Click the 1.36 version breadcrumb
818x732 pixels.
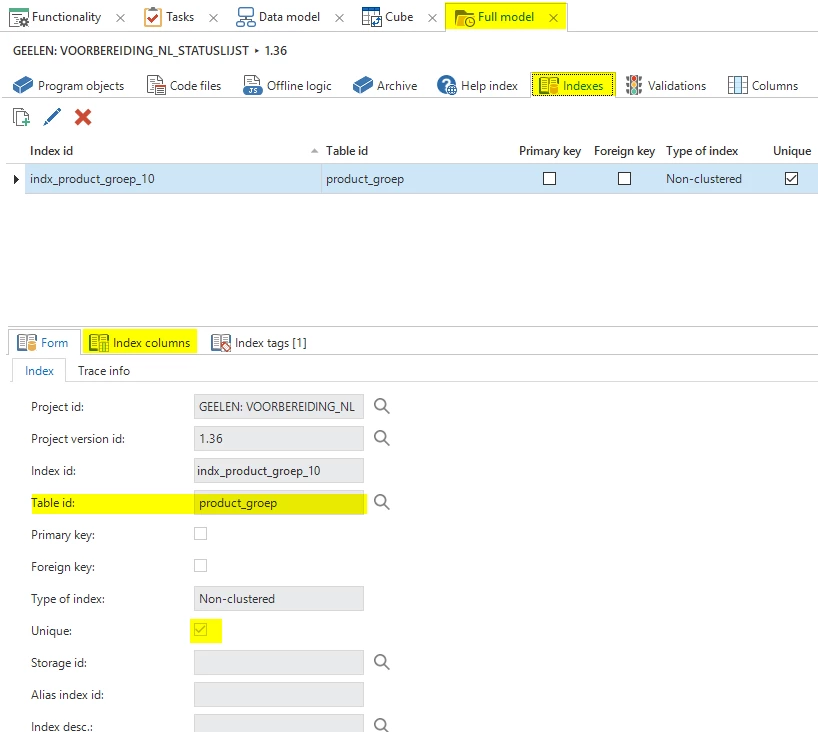tap(275, 51)
